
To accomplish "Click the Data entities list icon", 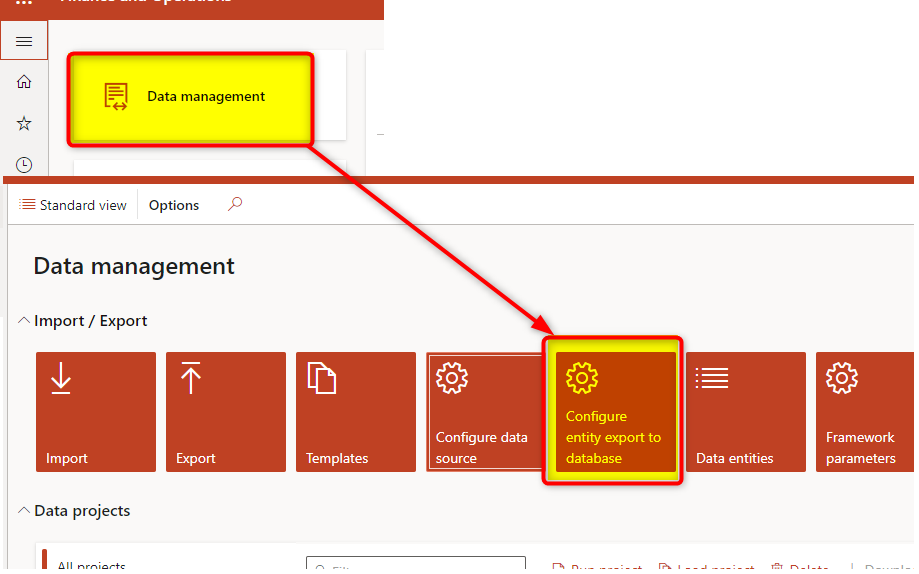I will tap(712, 378).
